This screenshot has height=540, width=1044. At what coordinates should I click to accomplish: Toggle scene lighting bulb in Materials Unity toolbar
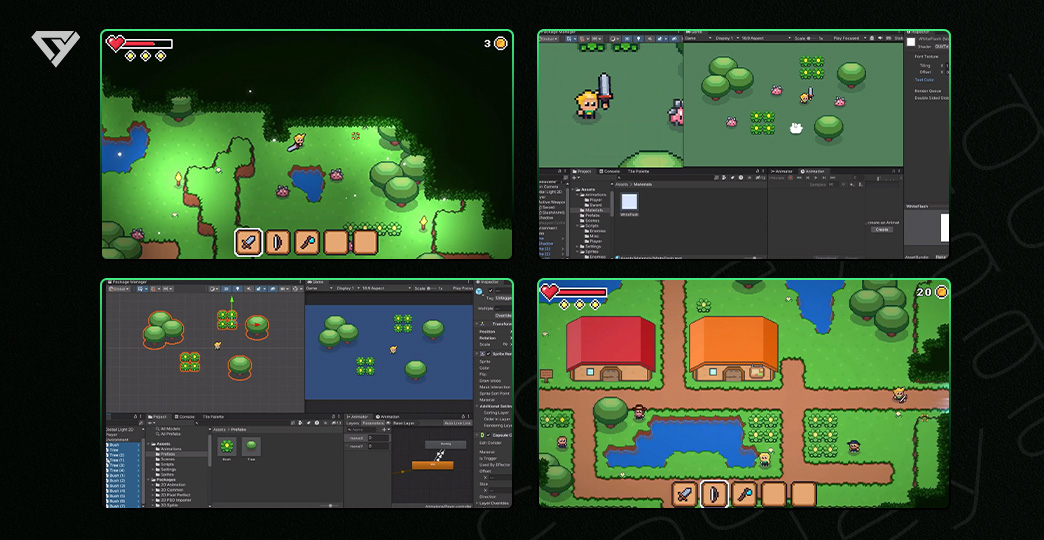639,39
